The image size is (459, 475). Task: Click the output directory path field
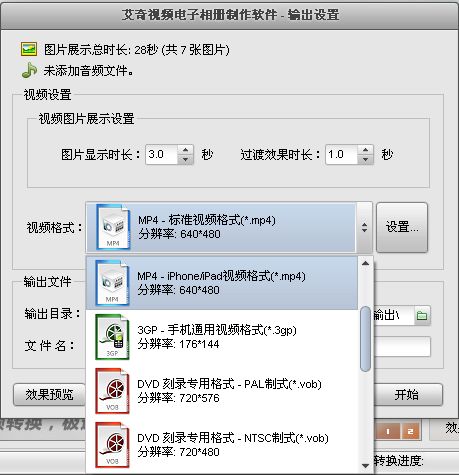coord(394,315)
